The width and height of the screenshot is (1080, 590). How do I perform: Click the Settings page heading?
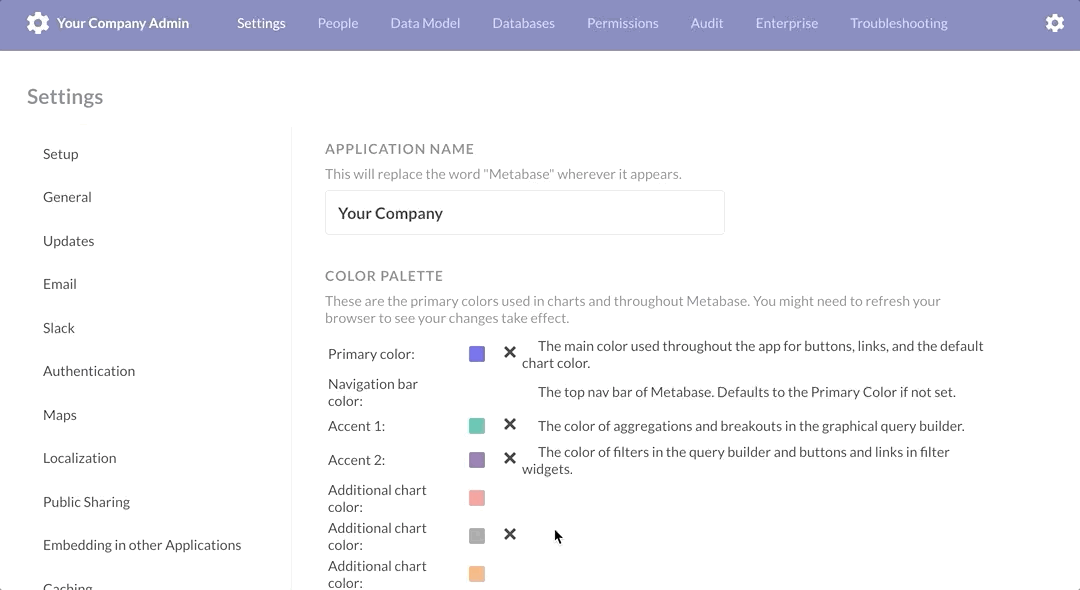coord(65,96)
